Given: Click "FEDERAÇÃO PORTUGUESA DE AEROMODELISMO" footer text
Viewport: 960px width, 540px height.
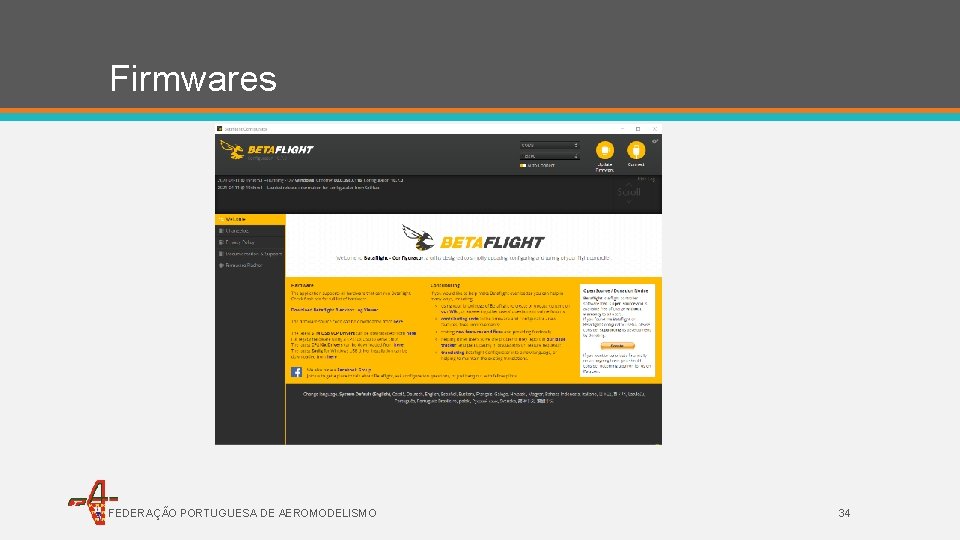Looking at the screenshot, I should point(242,513).
